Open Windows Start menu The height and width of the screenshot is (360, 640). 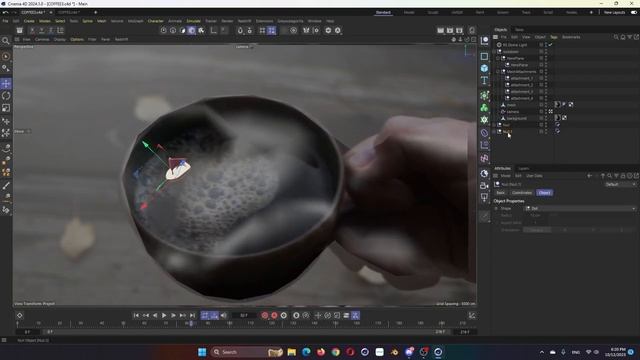click(x=202, y=352)
